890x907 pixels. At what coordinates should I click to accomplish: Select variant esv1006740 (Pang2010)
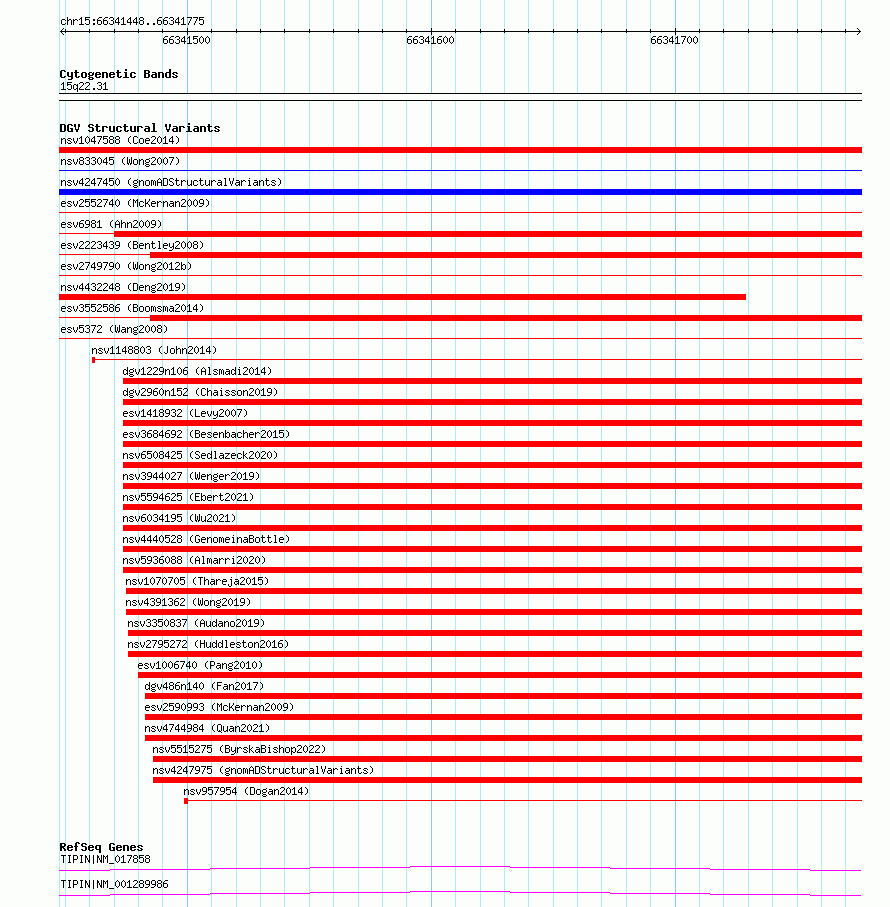click(x=200, y=665)
